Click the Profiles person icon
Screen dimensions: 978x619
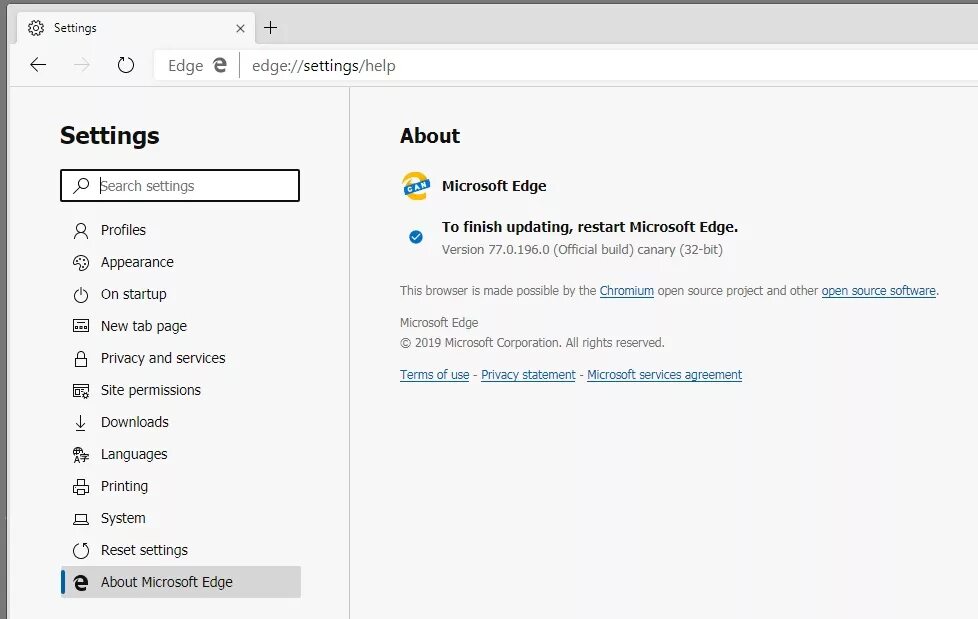(x=81, y=231)
